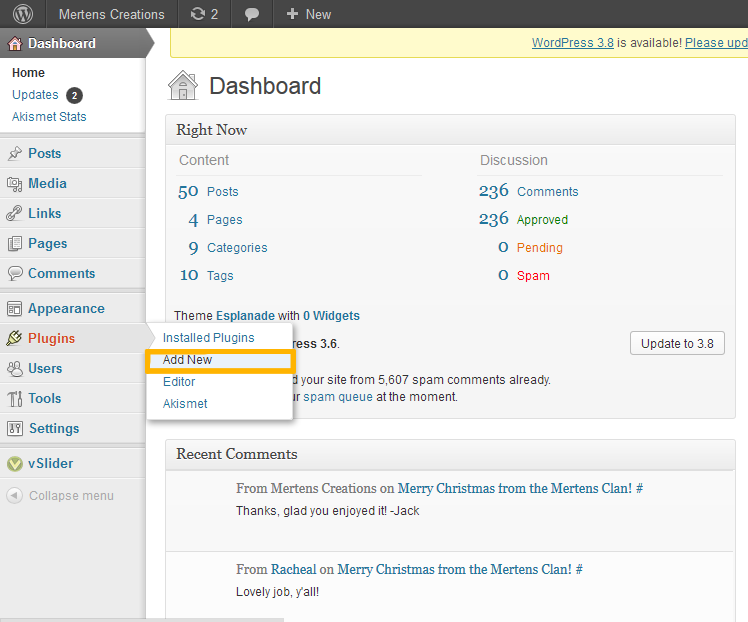Image resolution: width=748 pixels, height=622 pixels.
Task: Click Please update link in notice
Action: pyautogui.click(x=716, y=42)
